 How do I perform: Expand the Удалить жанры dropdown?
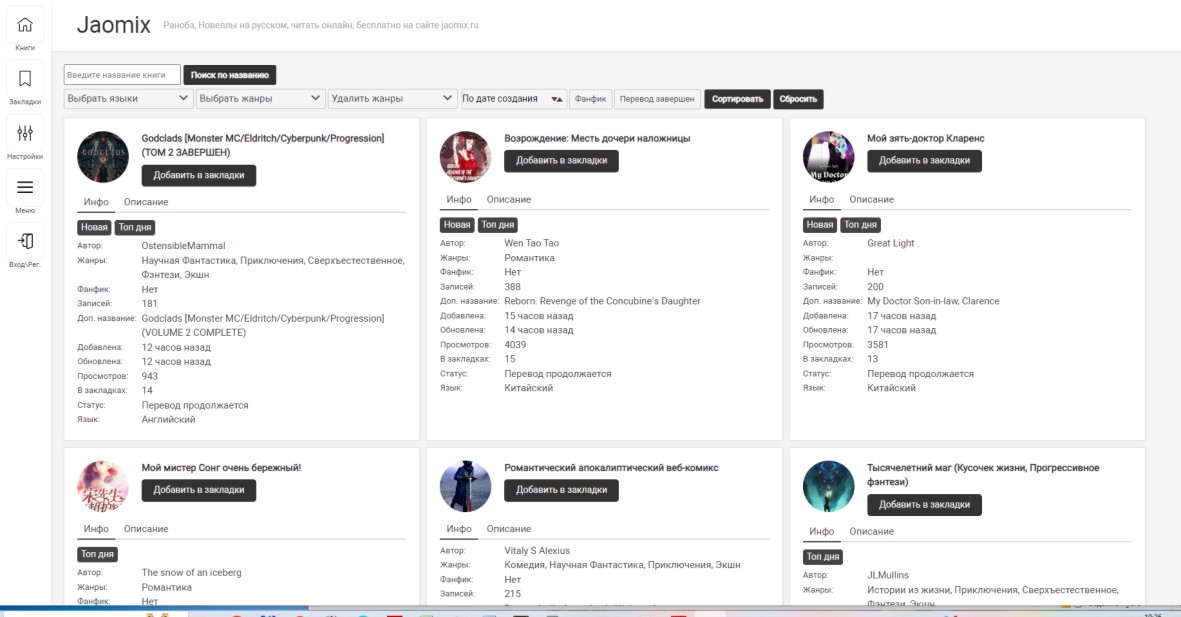pos(392,99)
